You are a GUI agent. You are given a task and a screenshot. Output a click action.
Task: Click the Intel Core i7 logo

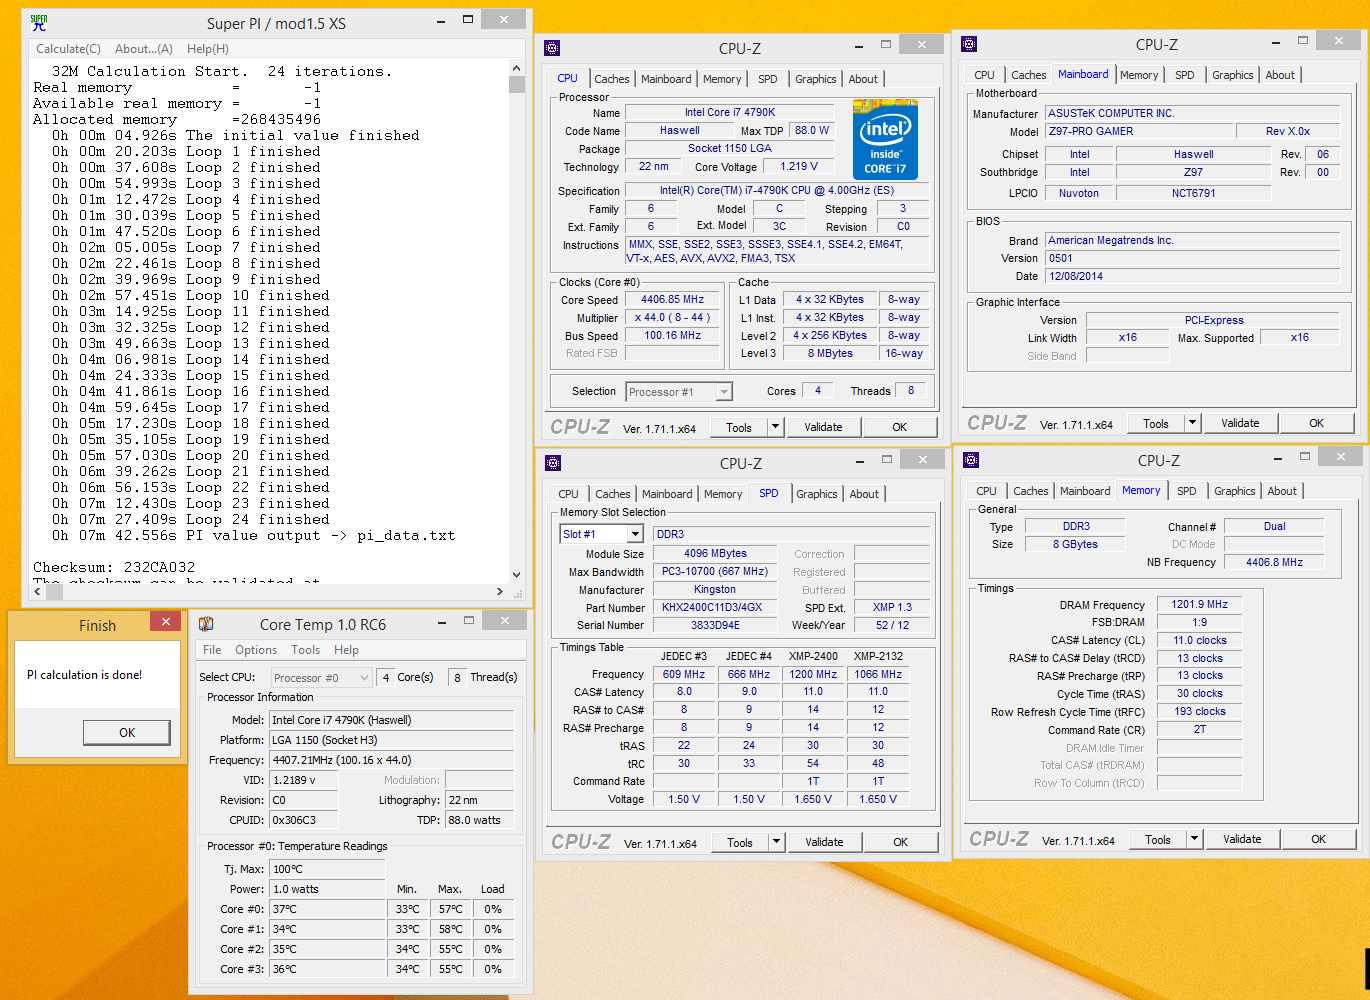[x=885, y=139]
